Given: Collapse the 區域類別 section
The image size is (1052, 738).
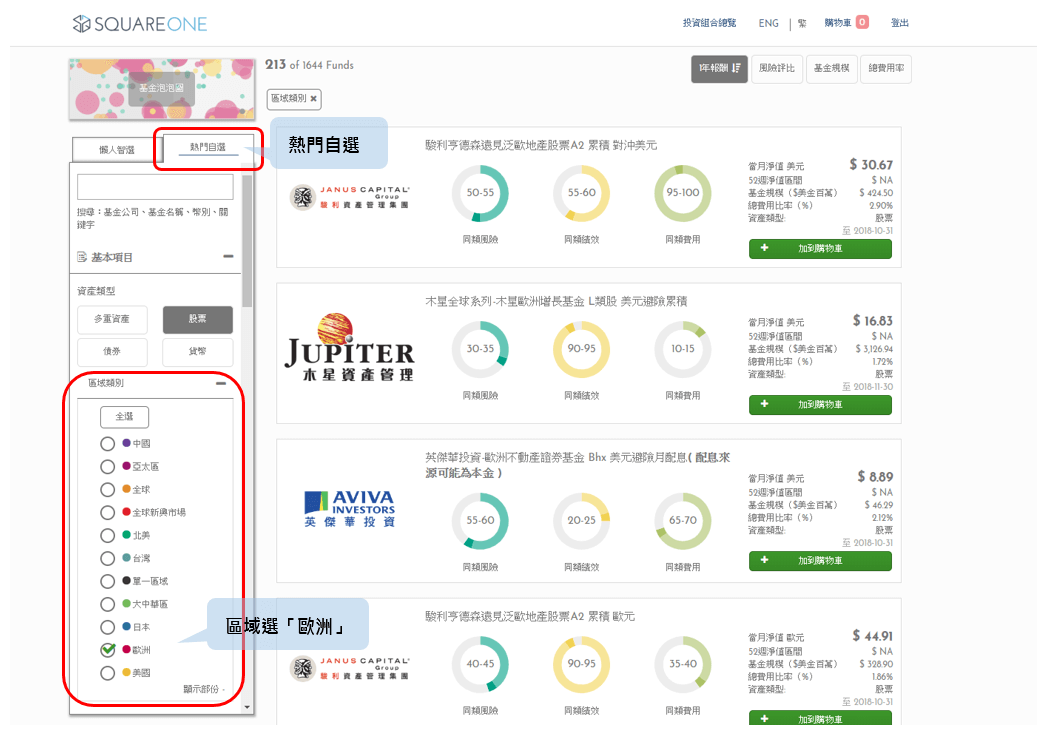Looking at the screenshot, I should [221, 383].
